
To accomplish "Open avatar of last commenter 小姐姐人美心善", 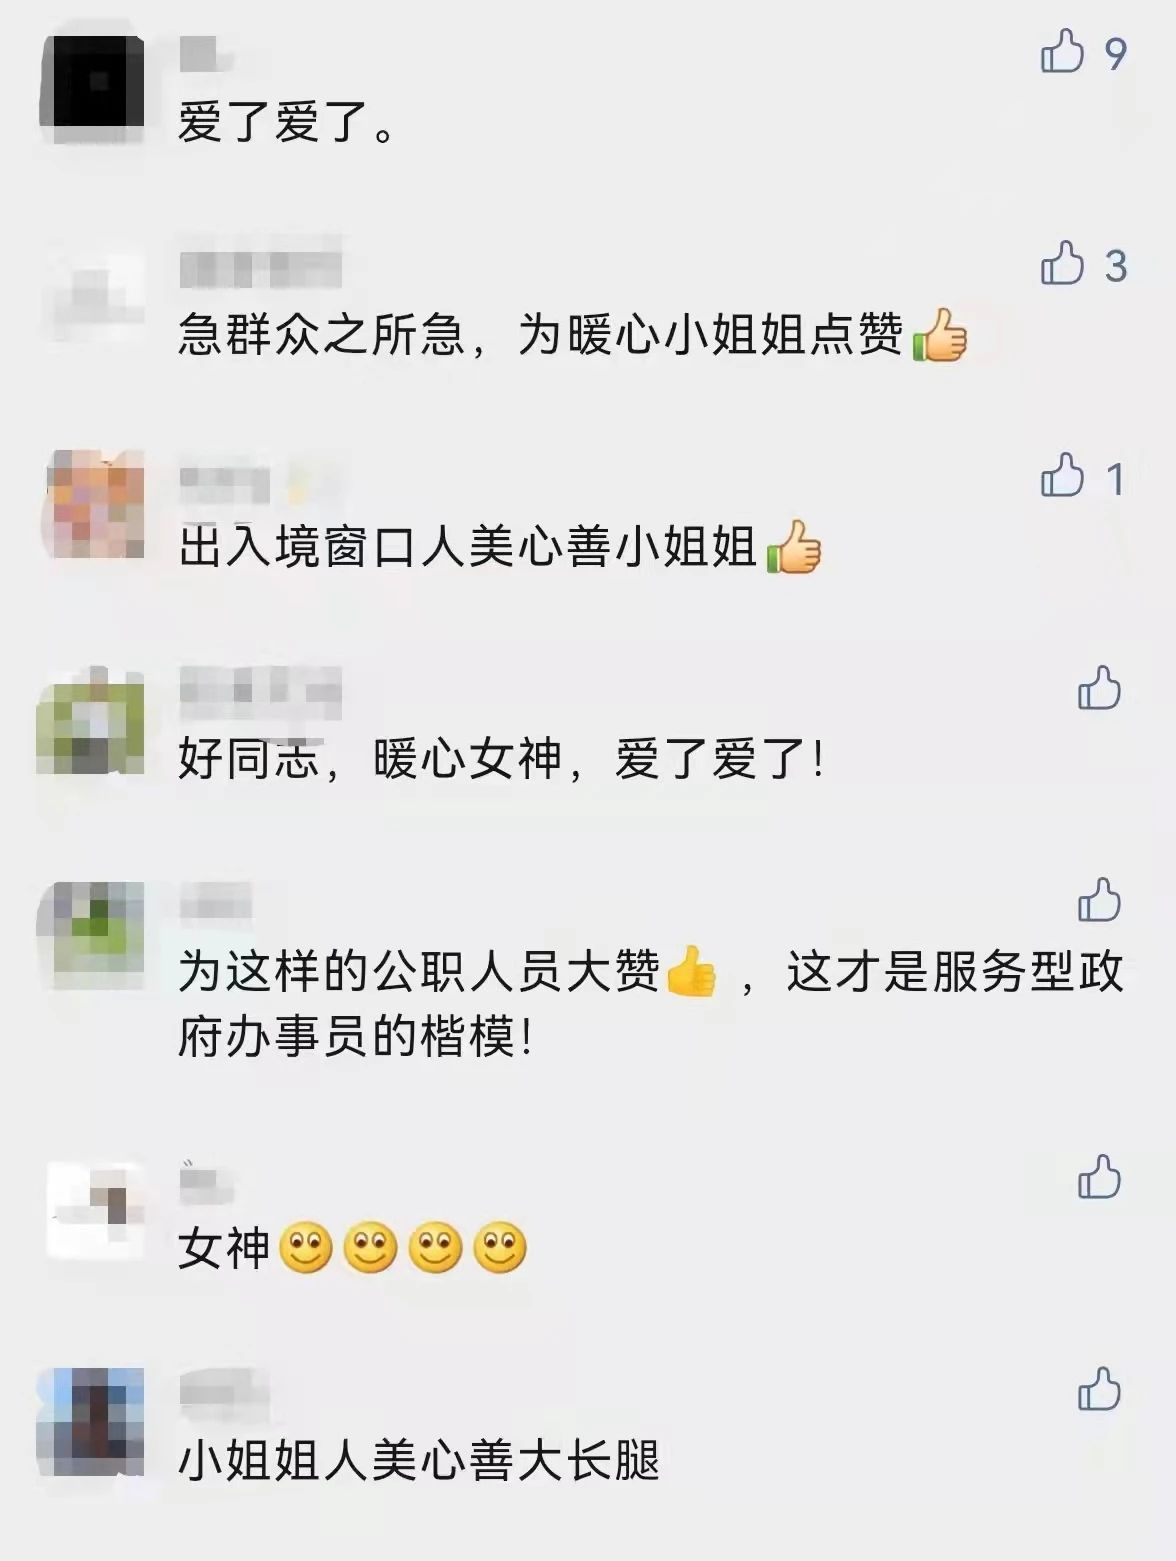I will pyautogui.click(x=91, y=1423).
